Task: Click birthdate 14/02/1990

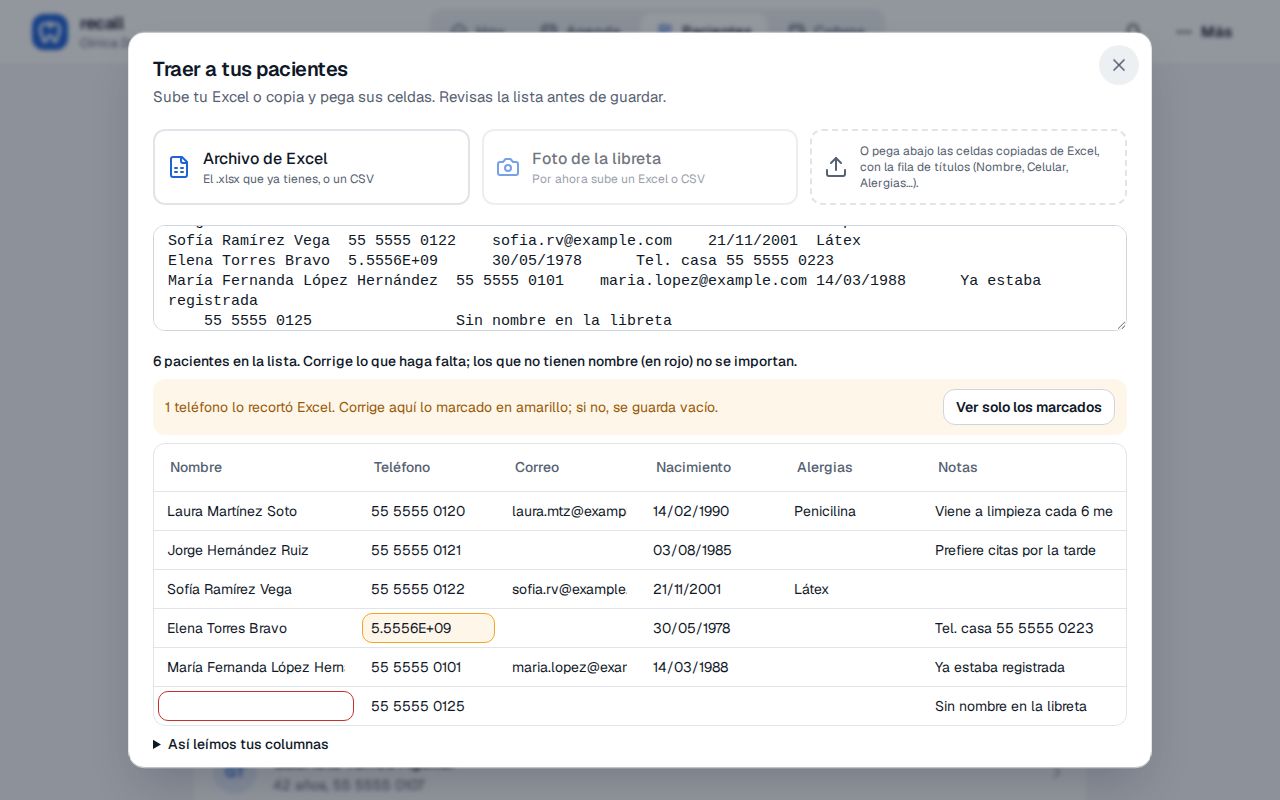Action: [x=710, y=511]
